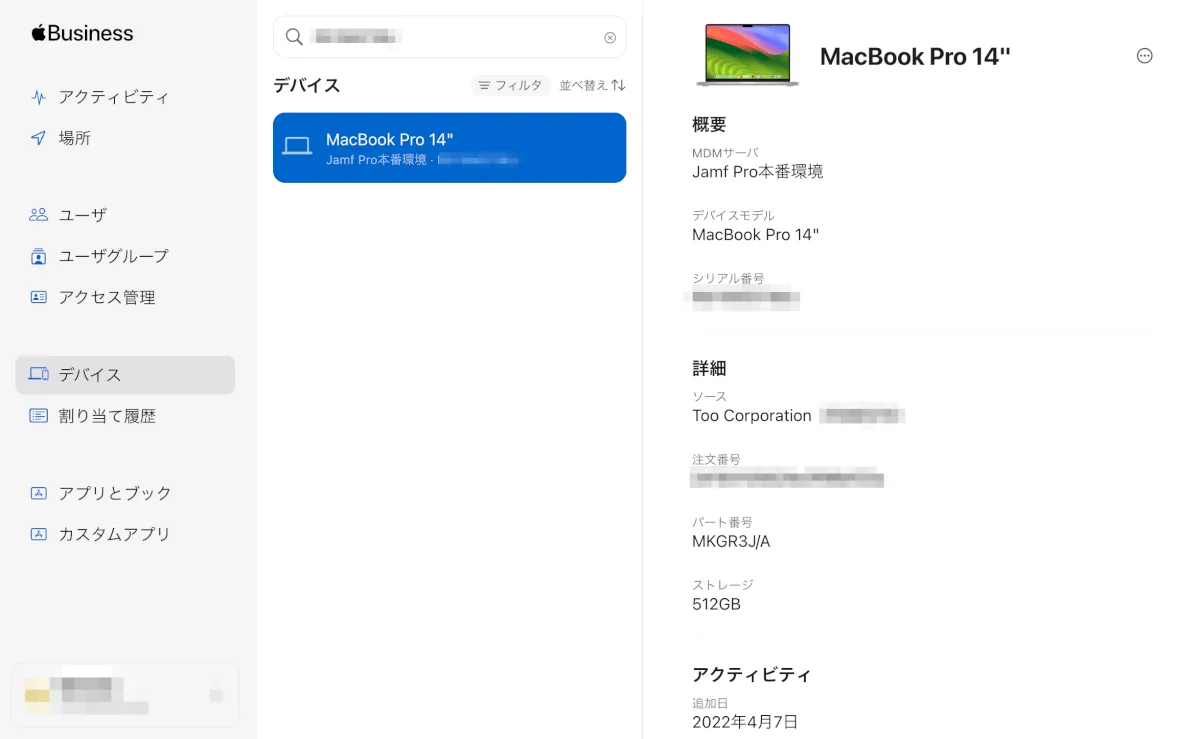Screen dimensions: 1200x739
Task: Click the Jamf Pro本番環境 MDM server value
Action: [758, 172]
